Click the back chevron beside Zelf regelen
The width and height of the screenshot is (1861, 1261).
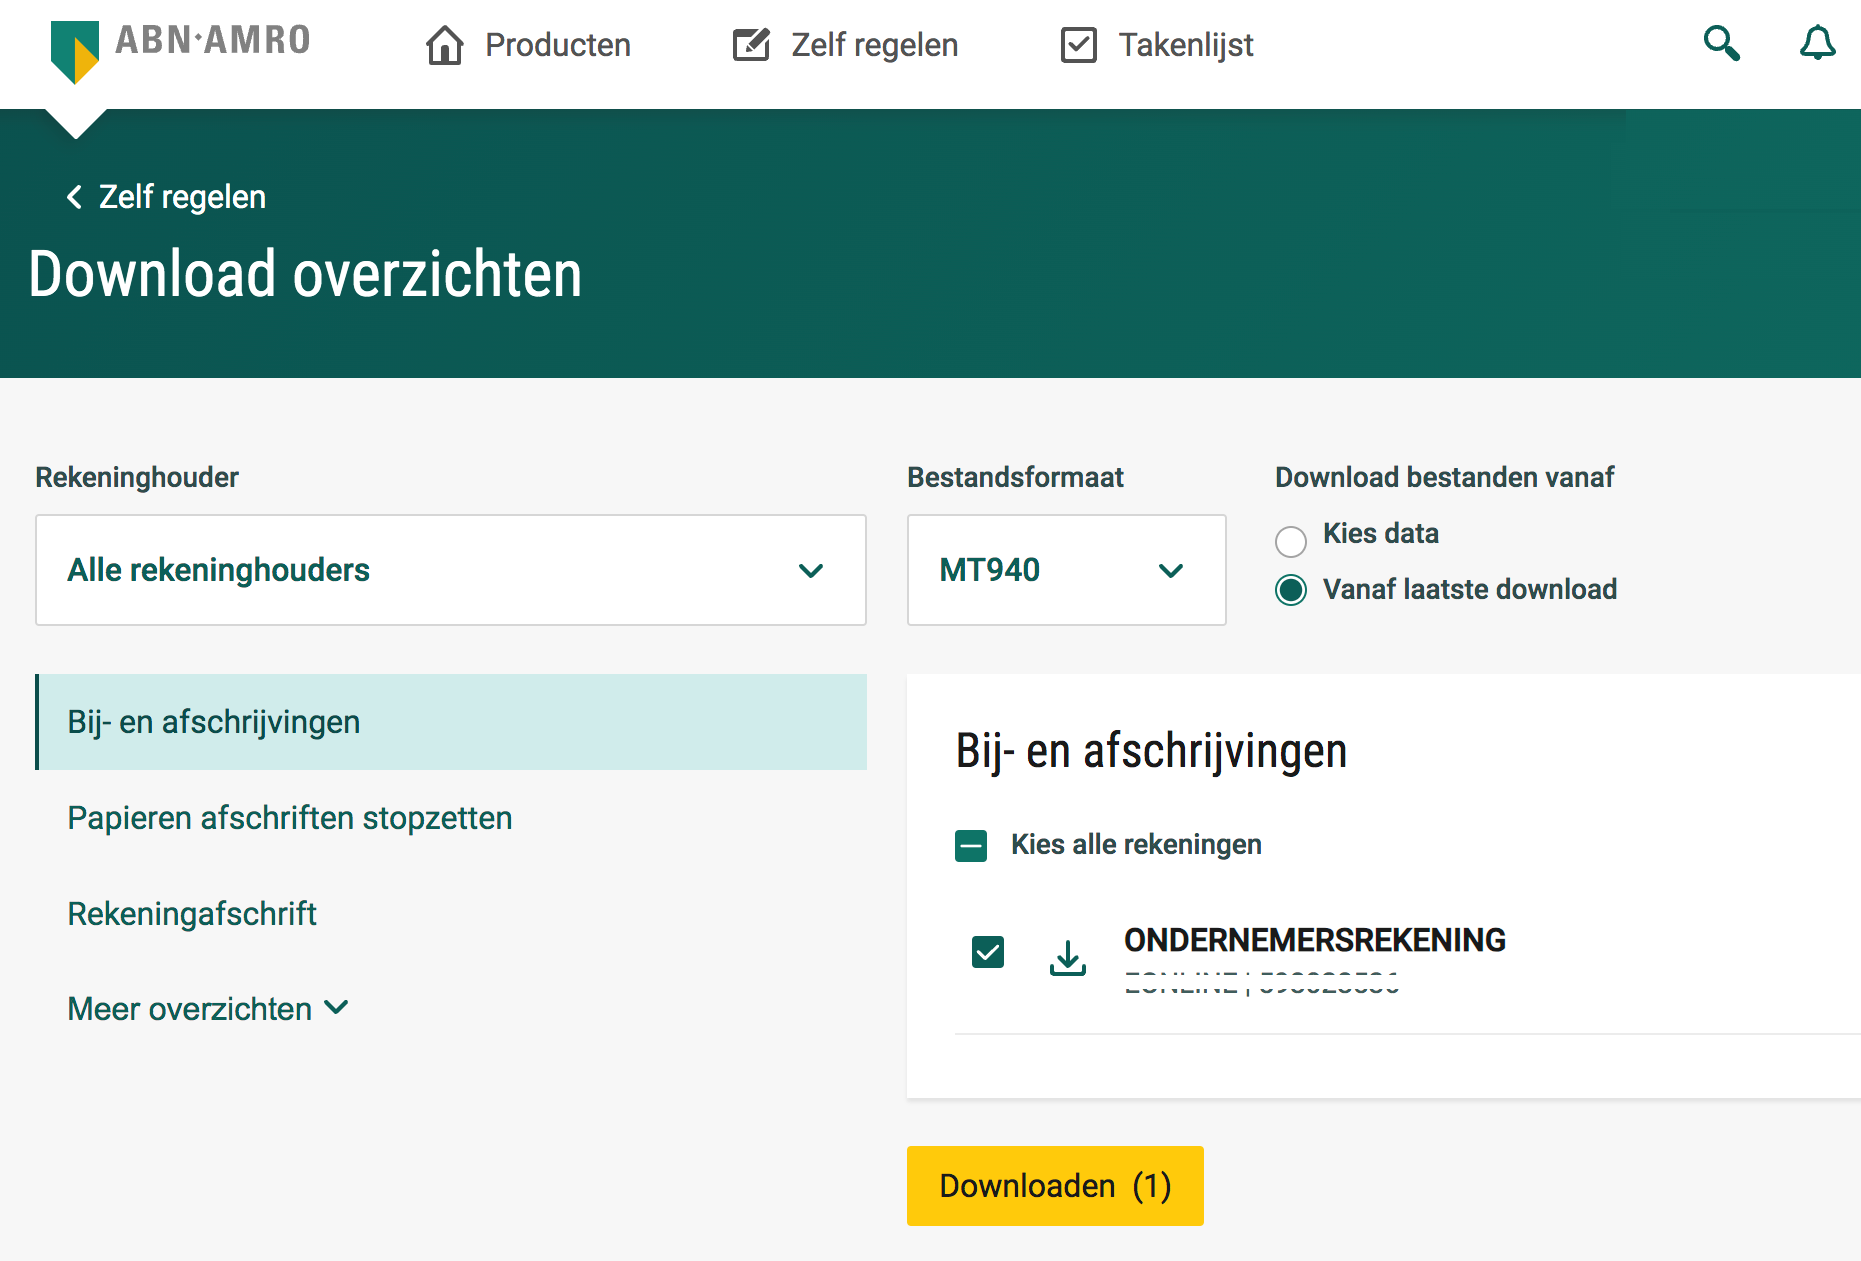[x=74, y=197]
